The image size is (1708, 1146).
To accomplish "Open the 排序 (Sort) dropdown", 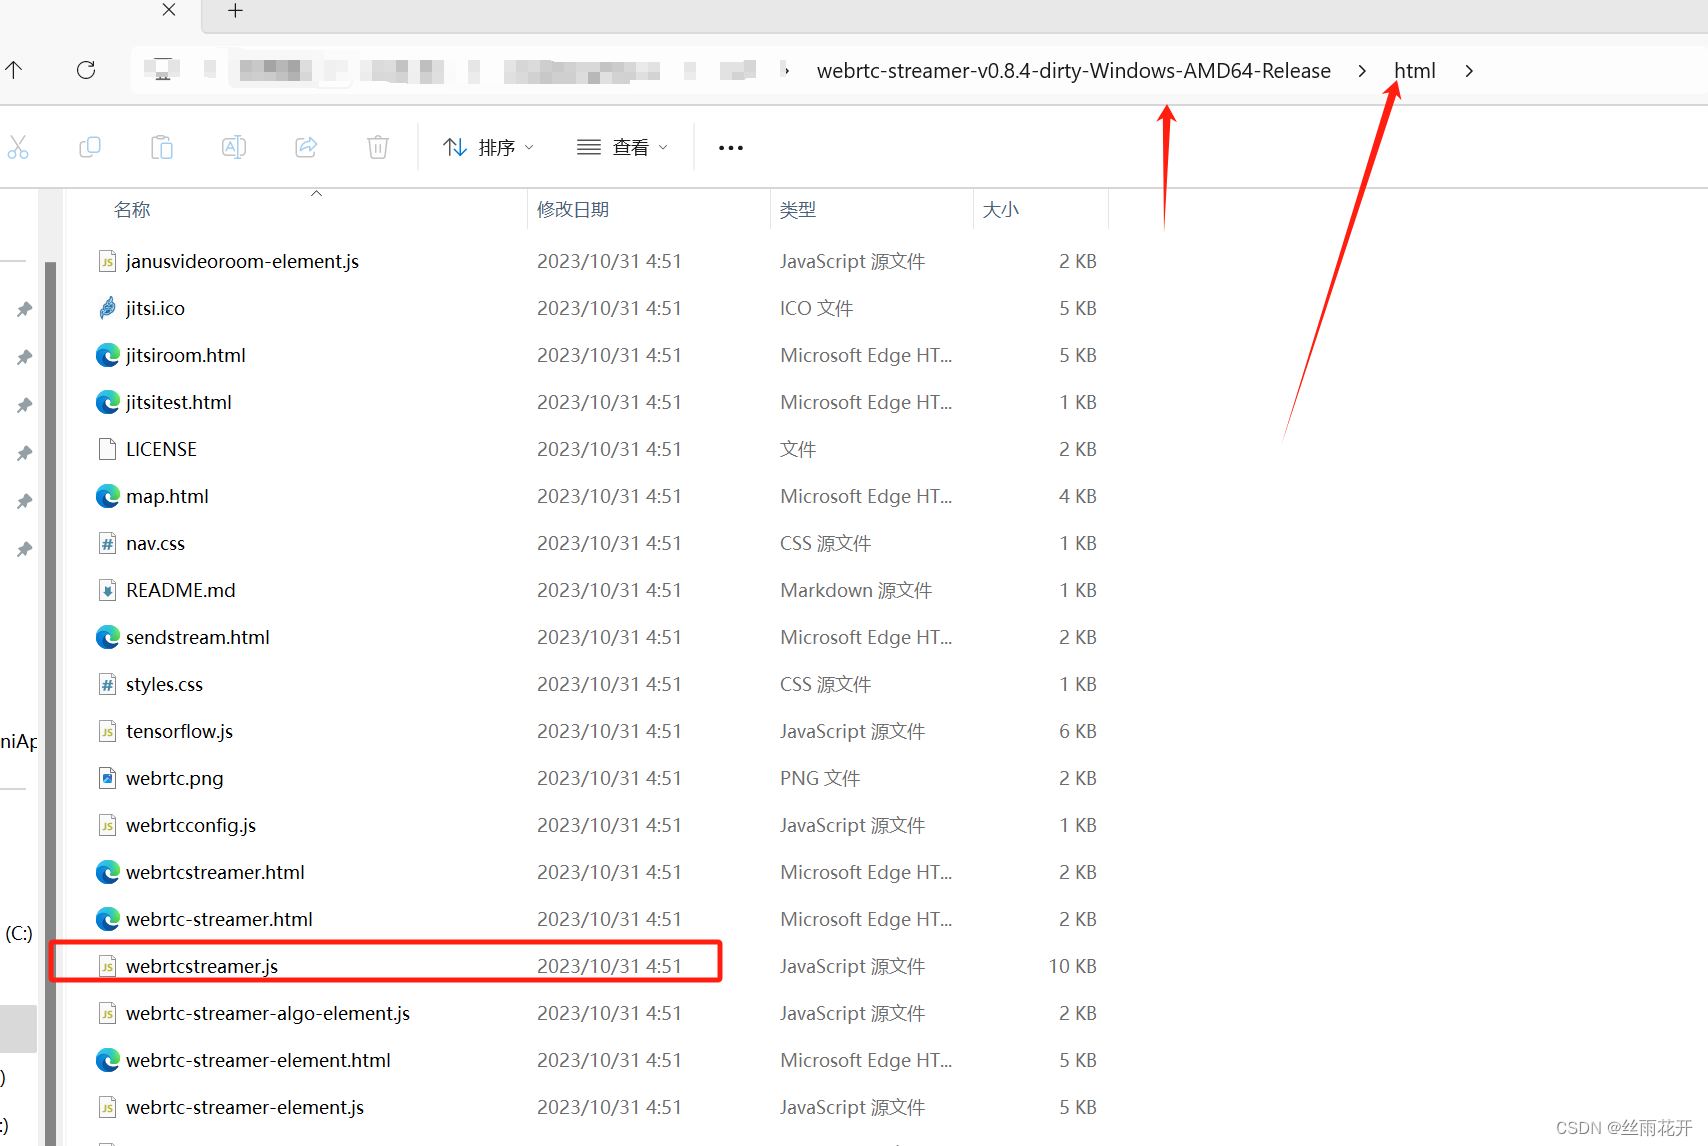I will tap(488, 147).
